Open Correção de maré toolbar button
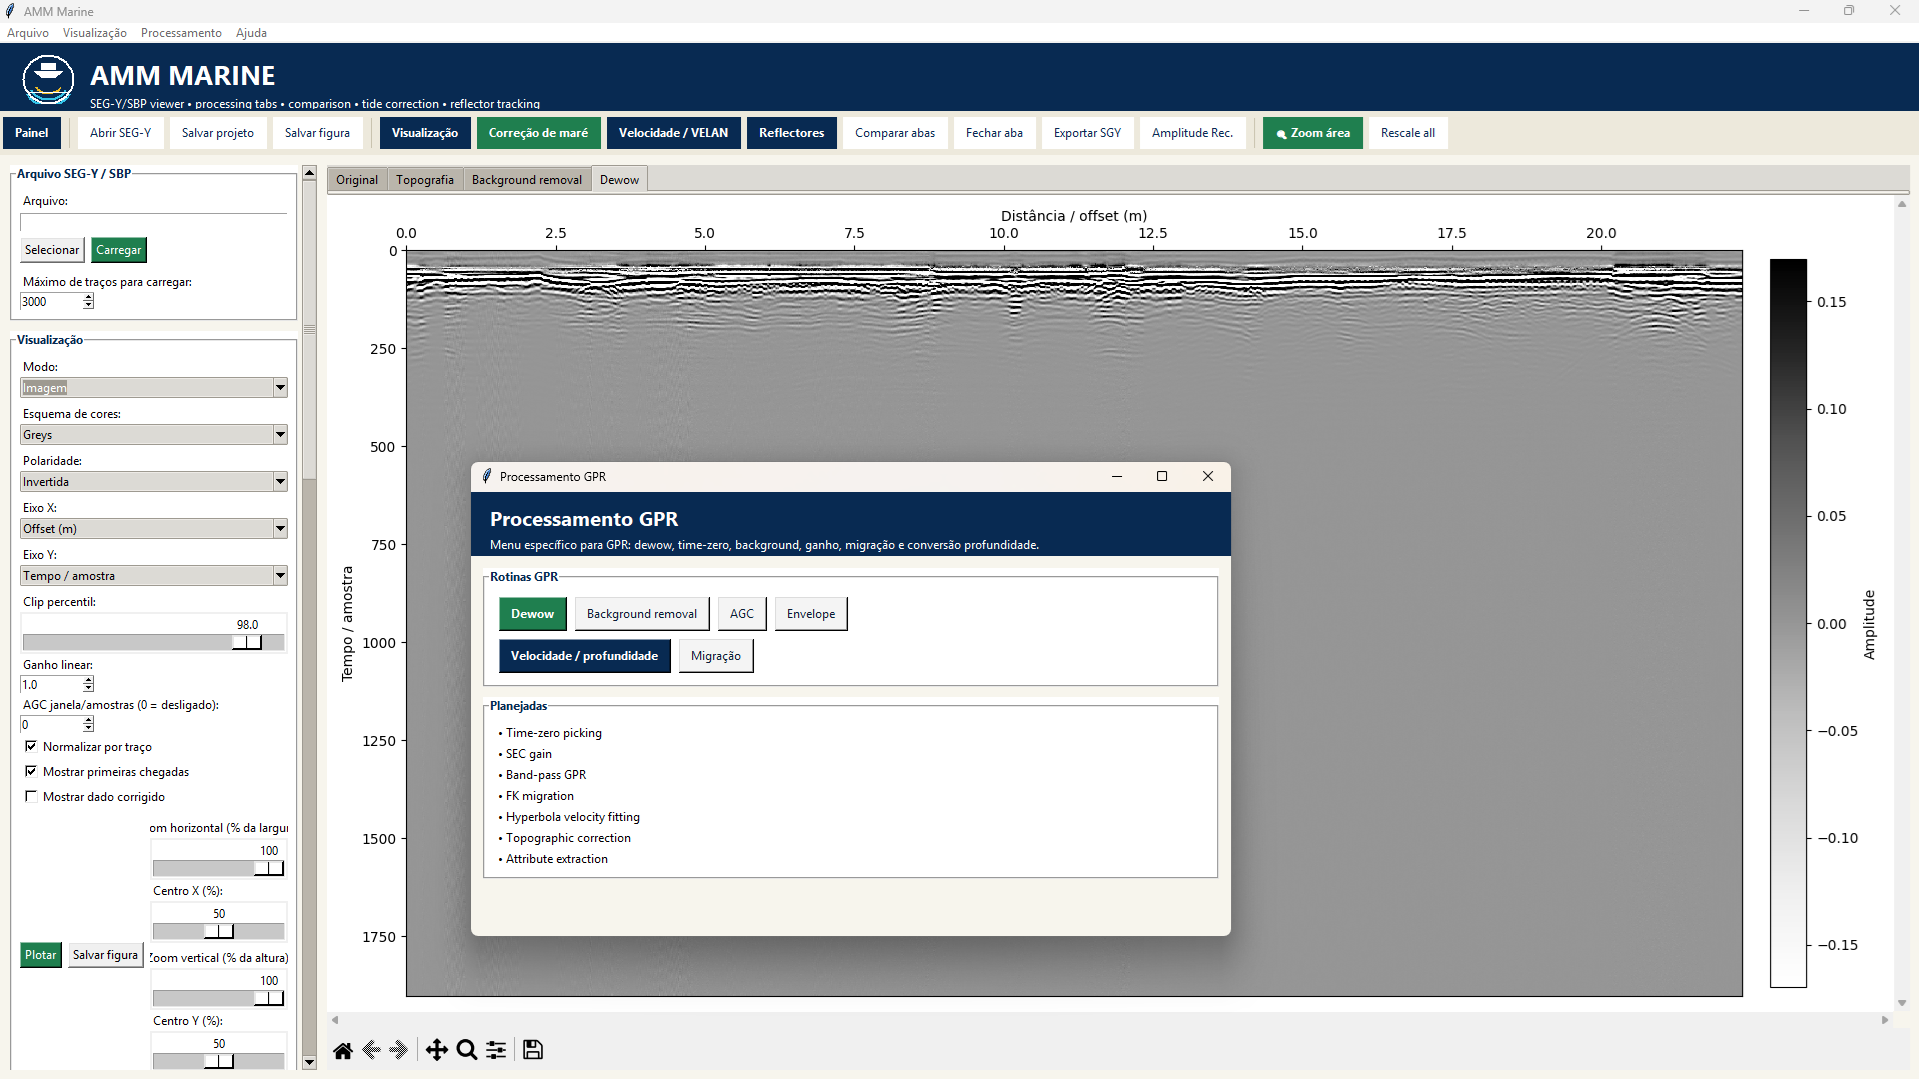 [x=538, y=133]
